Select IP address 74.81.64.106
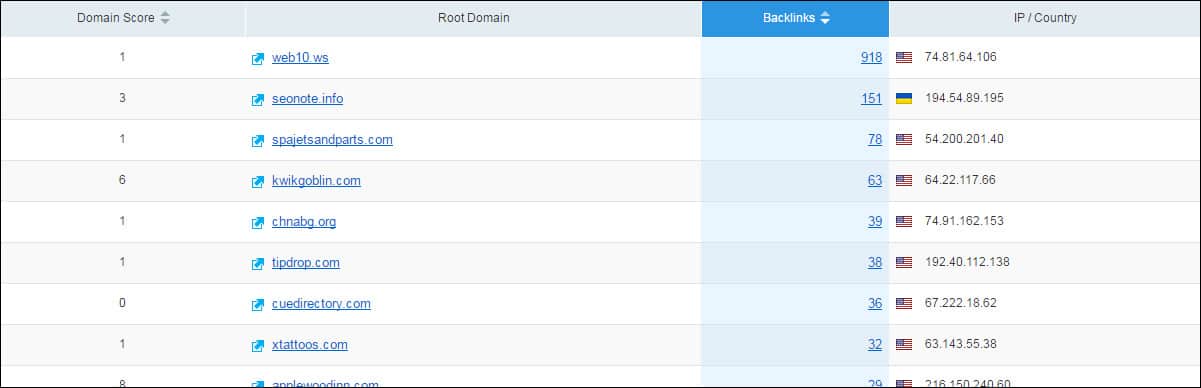 coord(961,57)
